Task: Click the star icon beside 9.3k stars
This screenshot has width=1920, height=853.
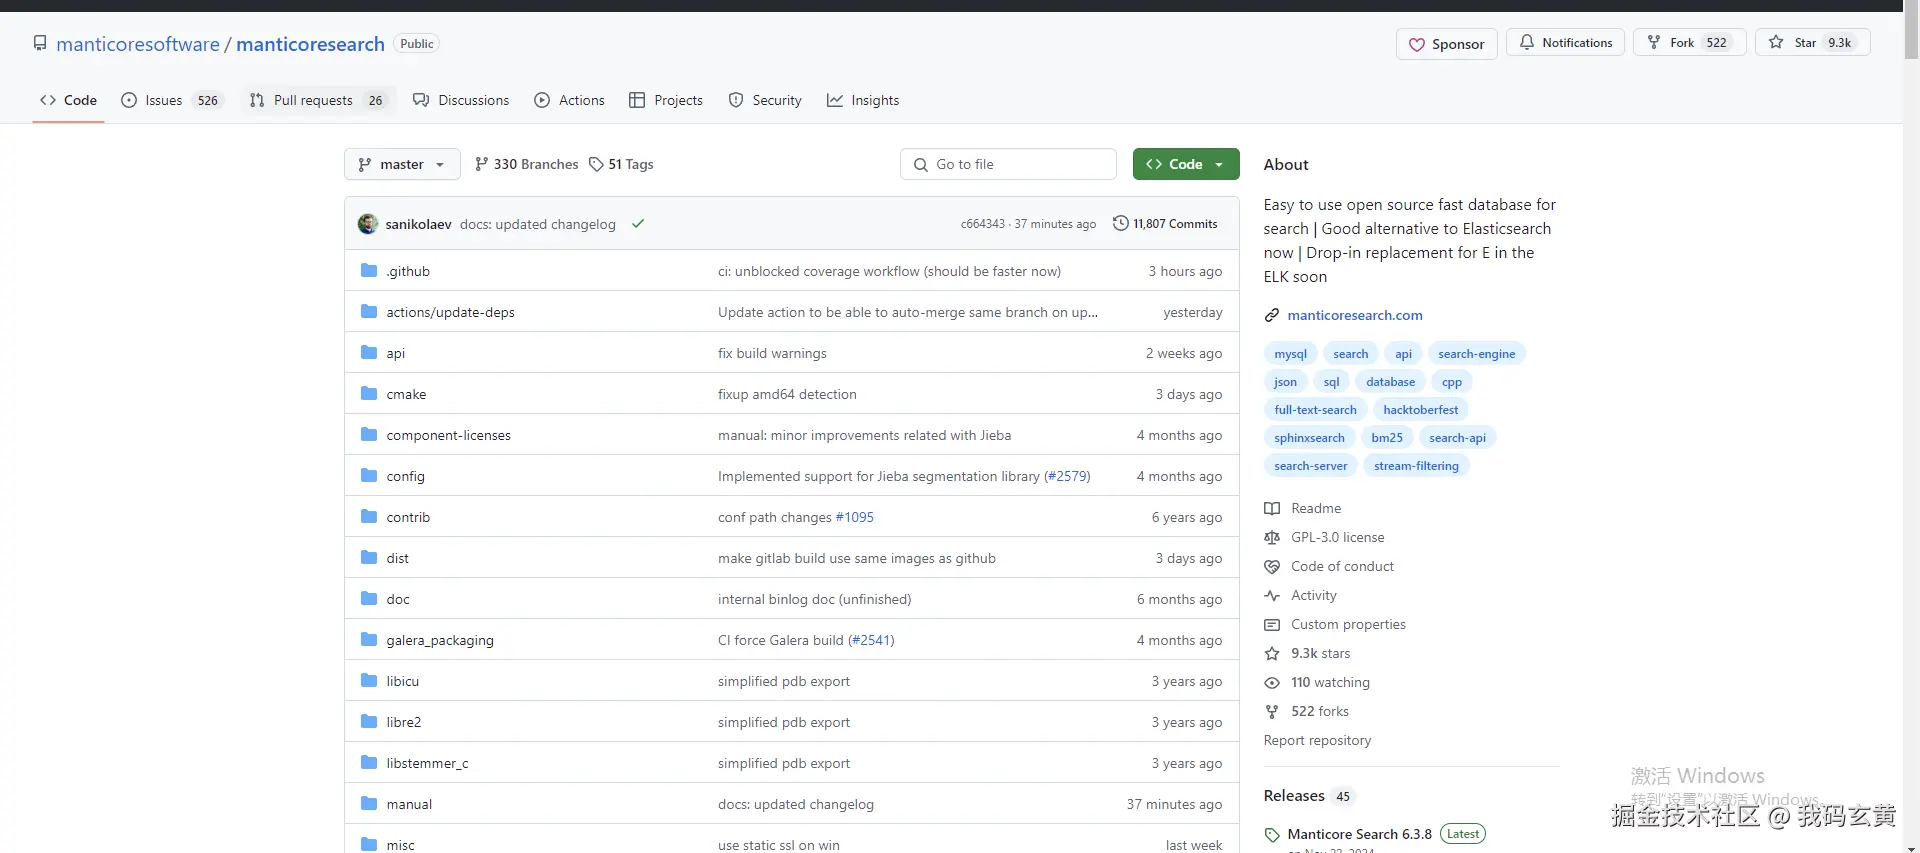Action: pos(1272,653)
